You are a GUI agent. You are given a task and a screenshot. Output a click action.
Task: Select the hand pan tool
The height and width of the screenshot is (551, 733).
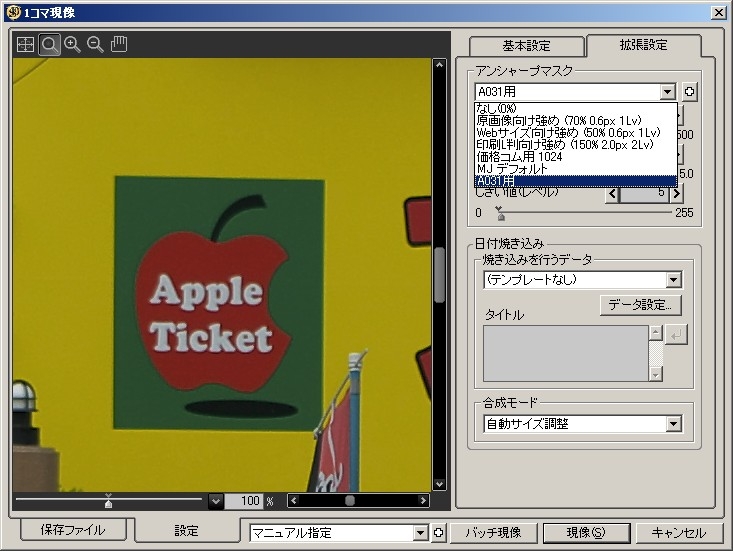(x=119, y=44)
